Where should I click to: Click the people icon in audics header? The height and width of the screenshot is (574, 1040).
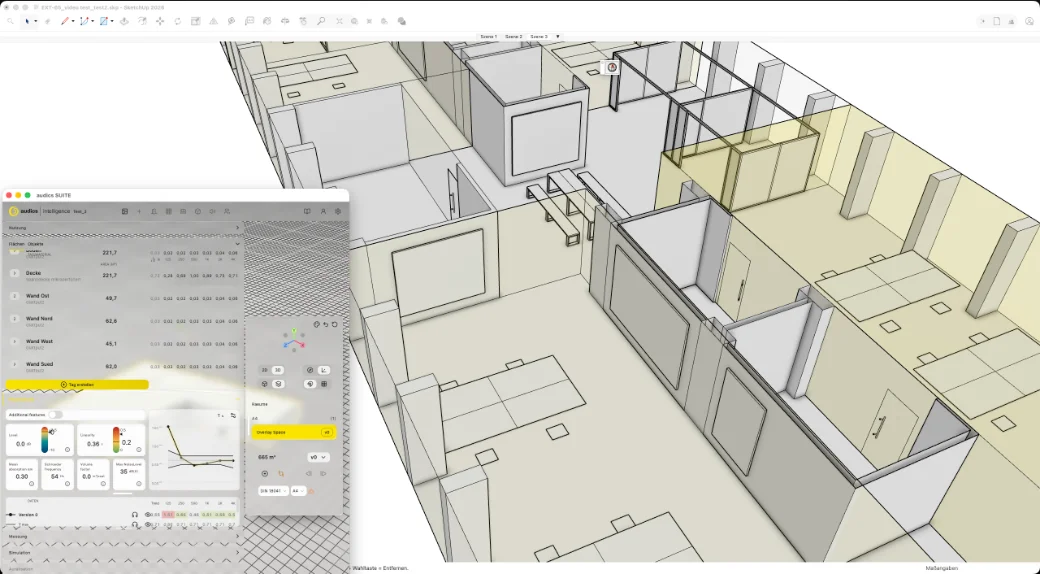[x=227, y=212]
